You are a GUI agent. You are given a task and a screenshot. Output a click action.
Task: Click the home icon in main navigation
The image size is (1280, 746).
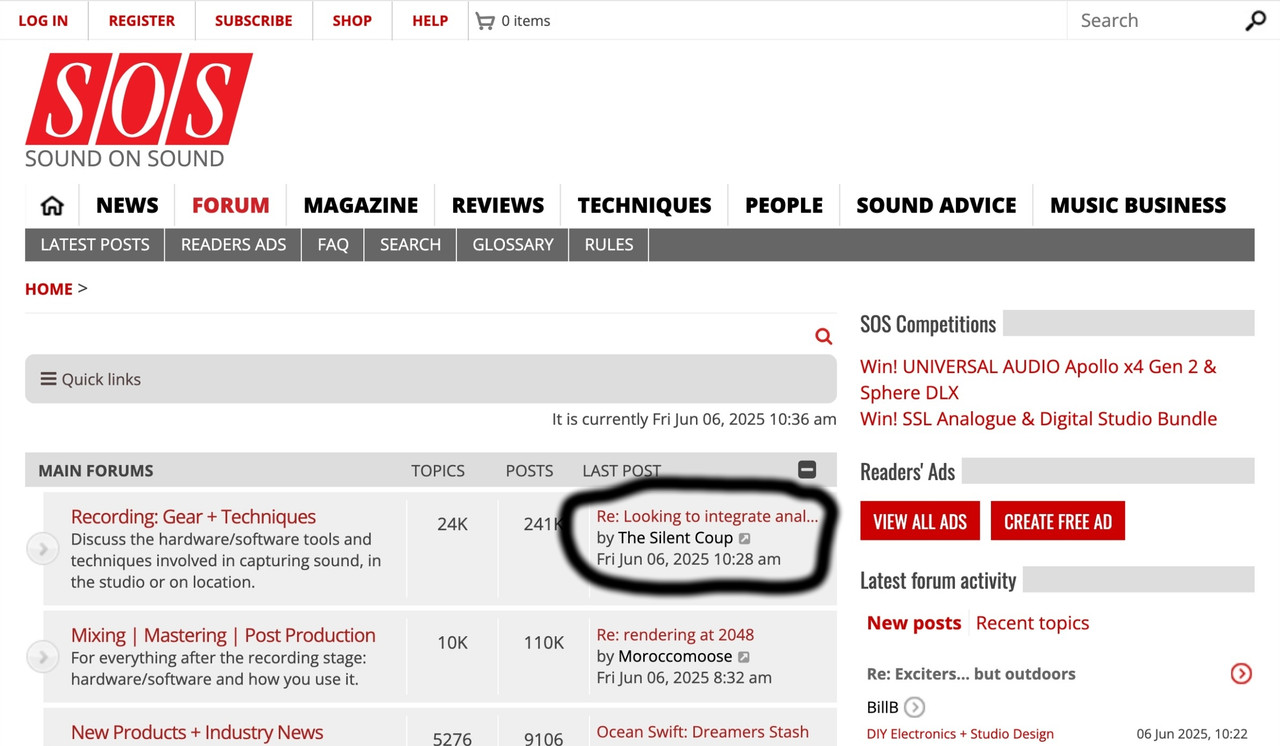(52, 205)
